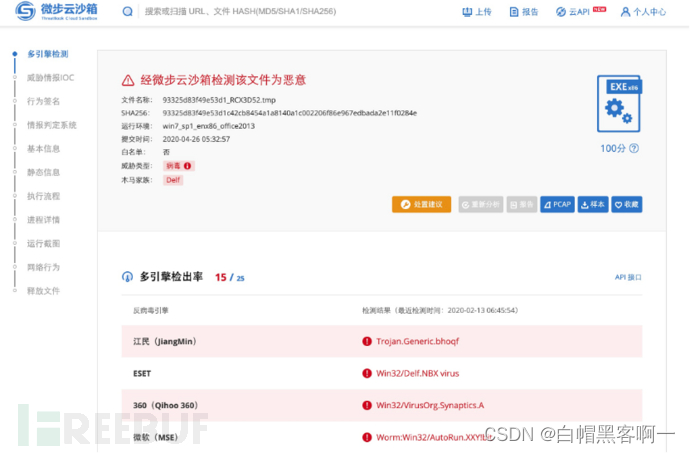Image resolution: width=690 pixels, height=453 pixels.
Task: Jump to 网络行为 section
Action: pos(44,267)
